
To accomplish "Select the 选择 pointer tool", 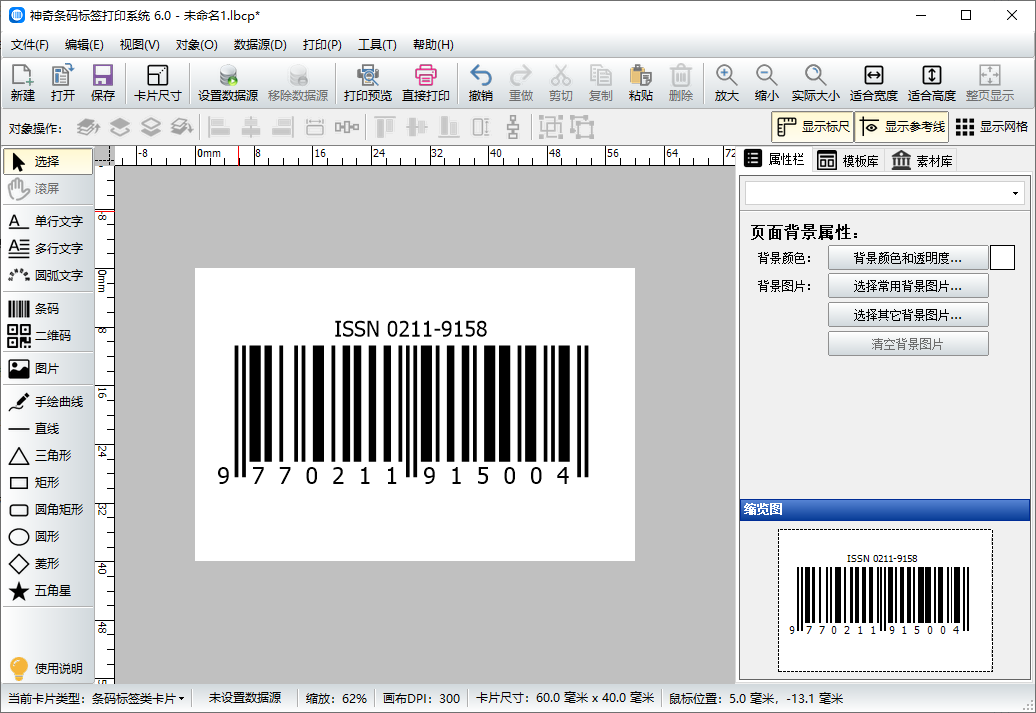I will (x=48, y=161).
